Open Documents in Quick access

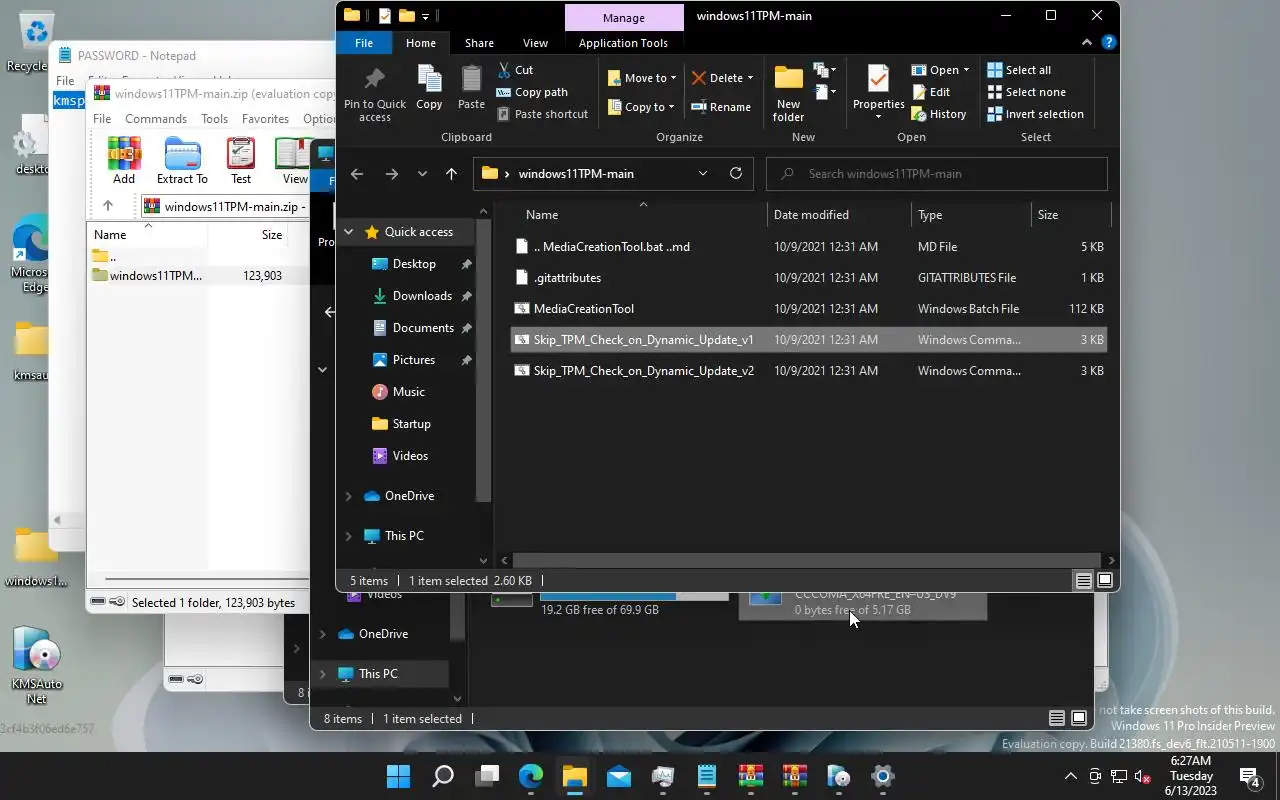pos(423,328)
